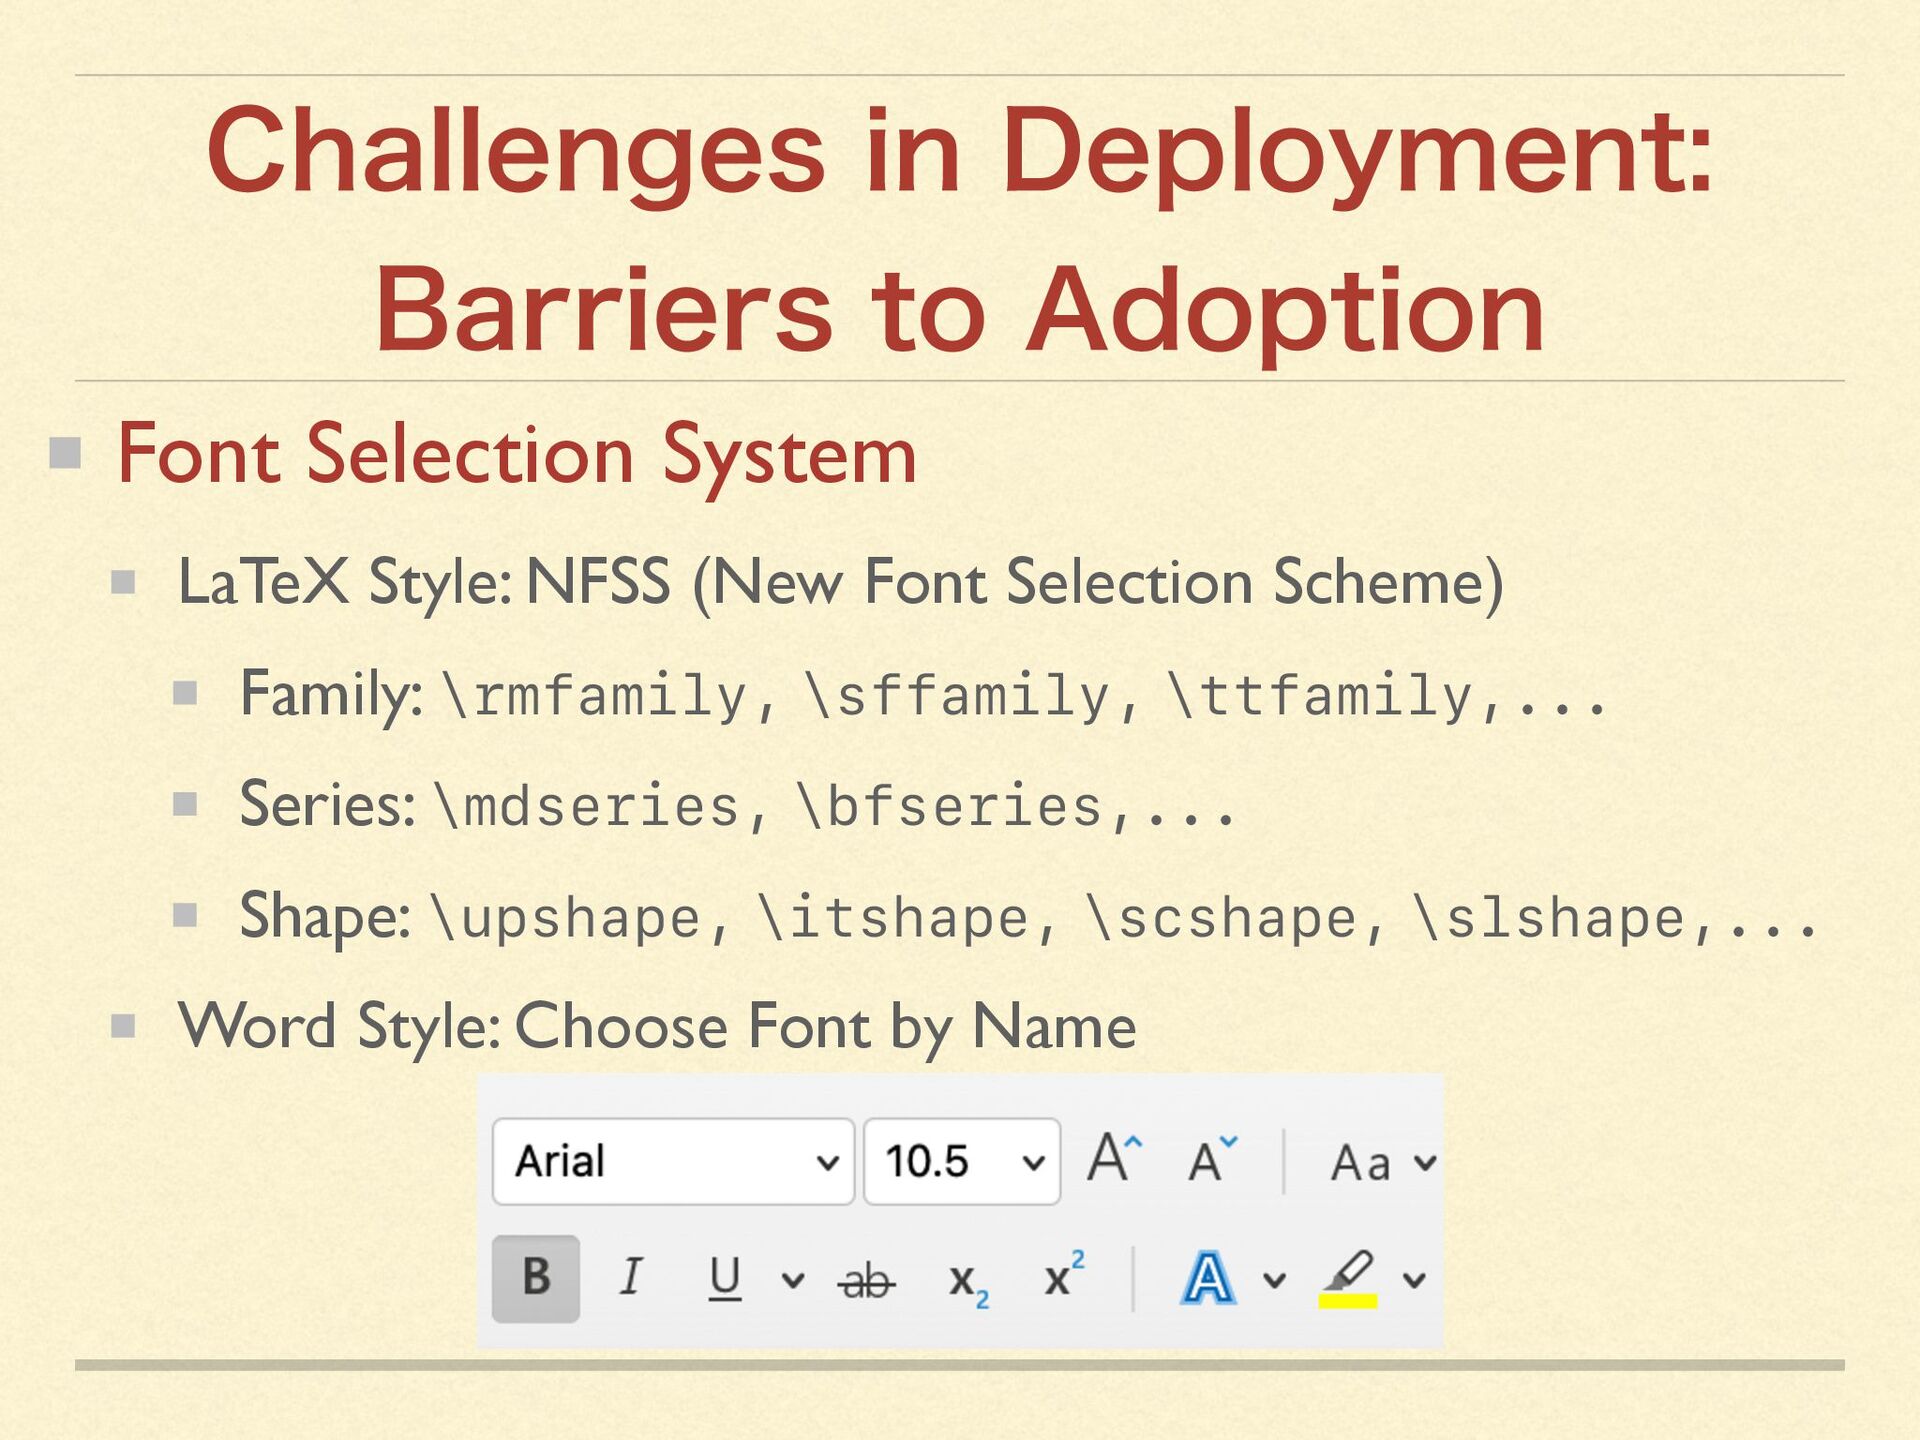The image size is (1920, 1440).
Task: Toggle the Bold formatting button
Action: tap(536, 1278)
